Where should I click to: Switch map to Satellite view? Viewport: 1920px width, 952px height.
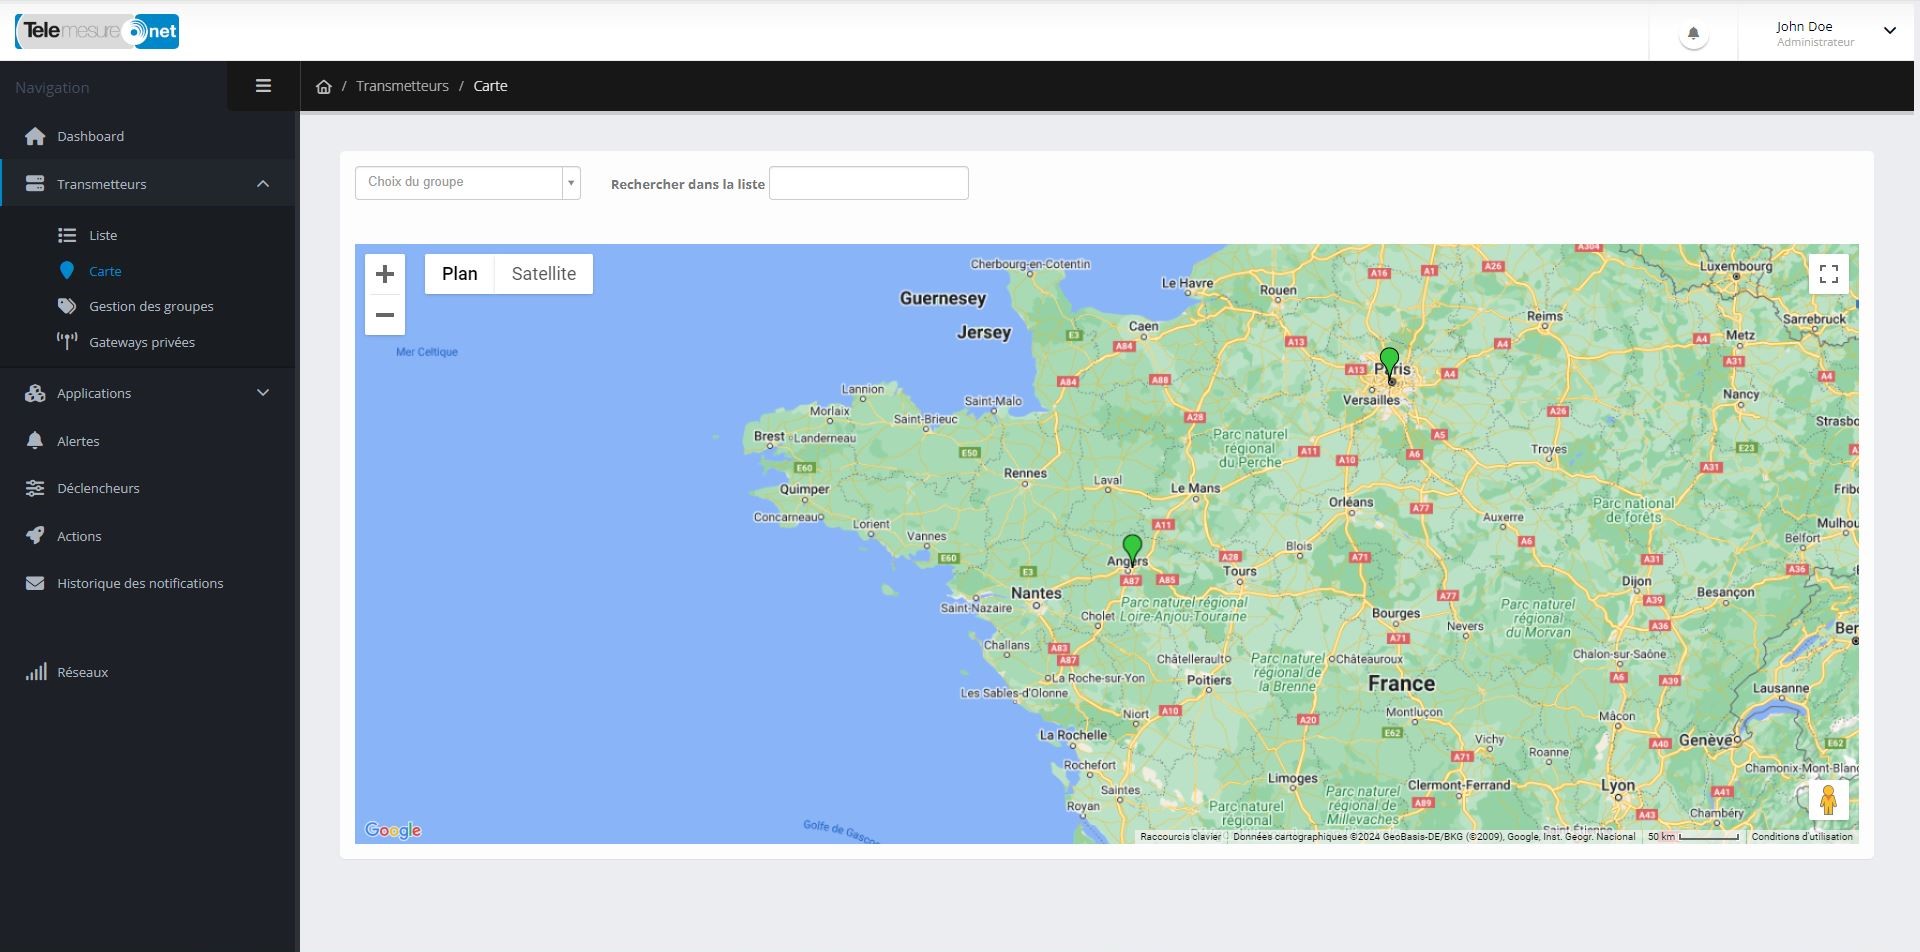[544, 274]
